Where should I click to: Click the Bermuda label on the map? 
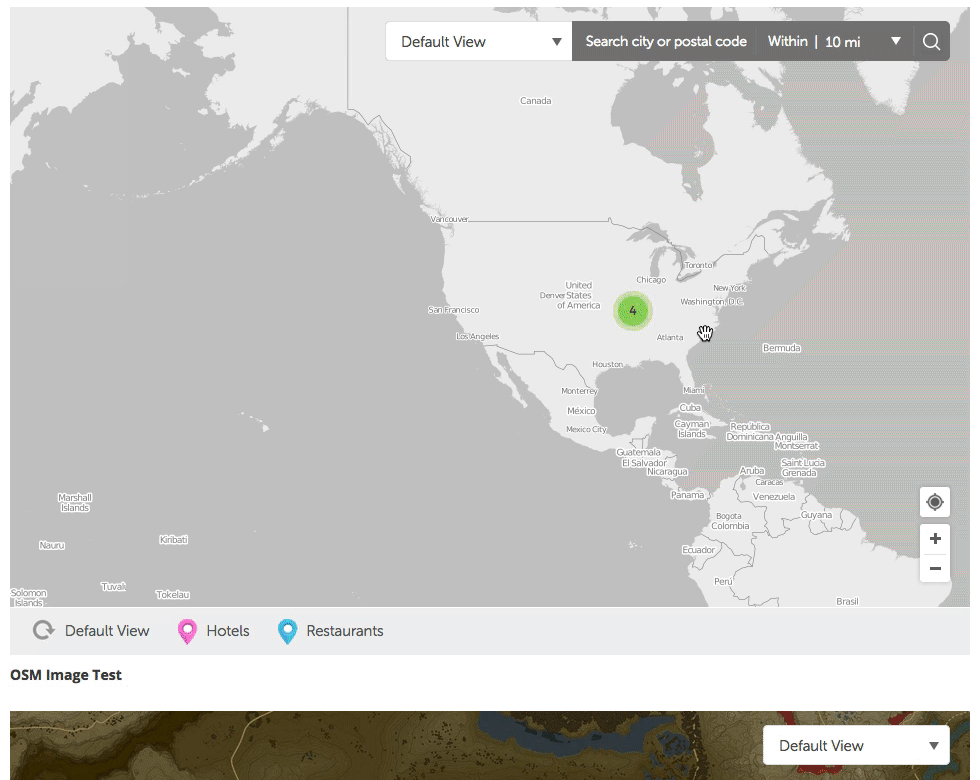point(781,348)
